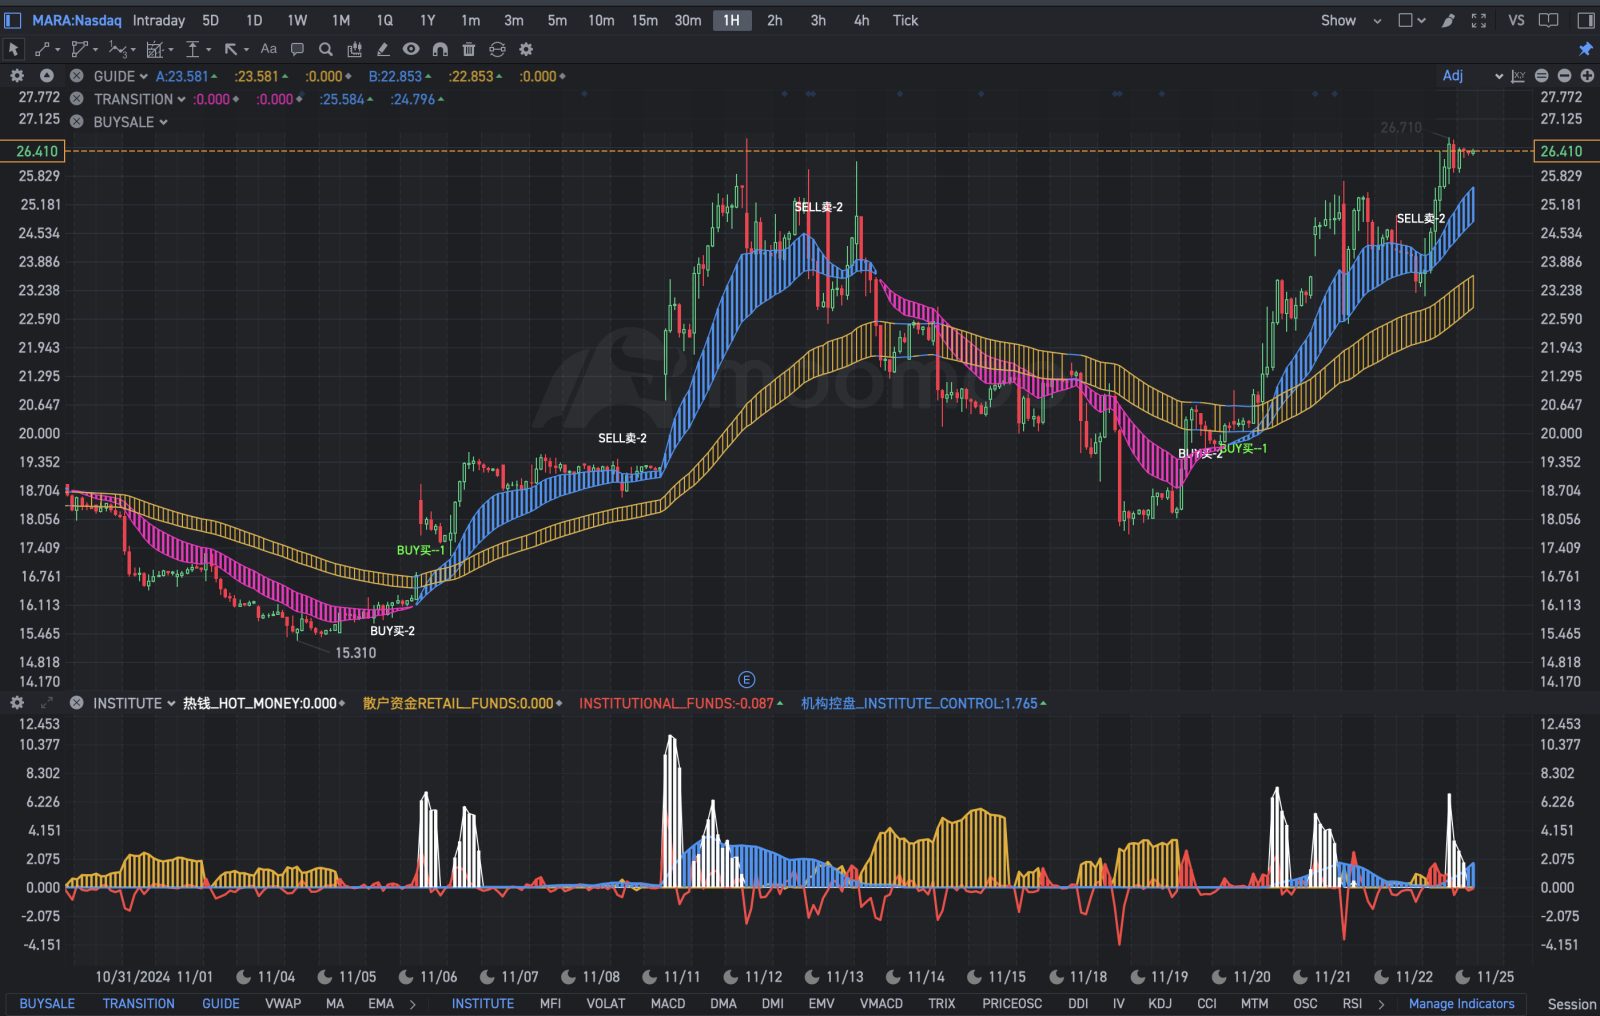
Task: Toggle VWAP indicator in bottom bar
Action: (283, 1003)
